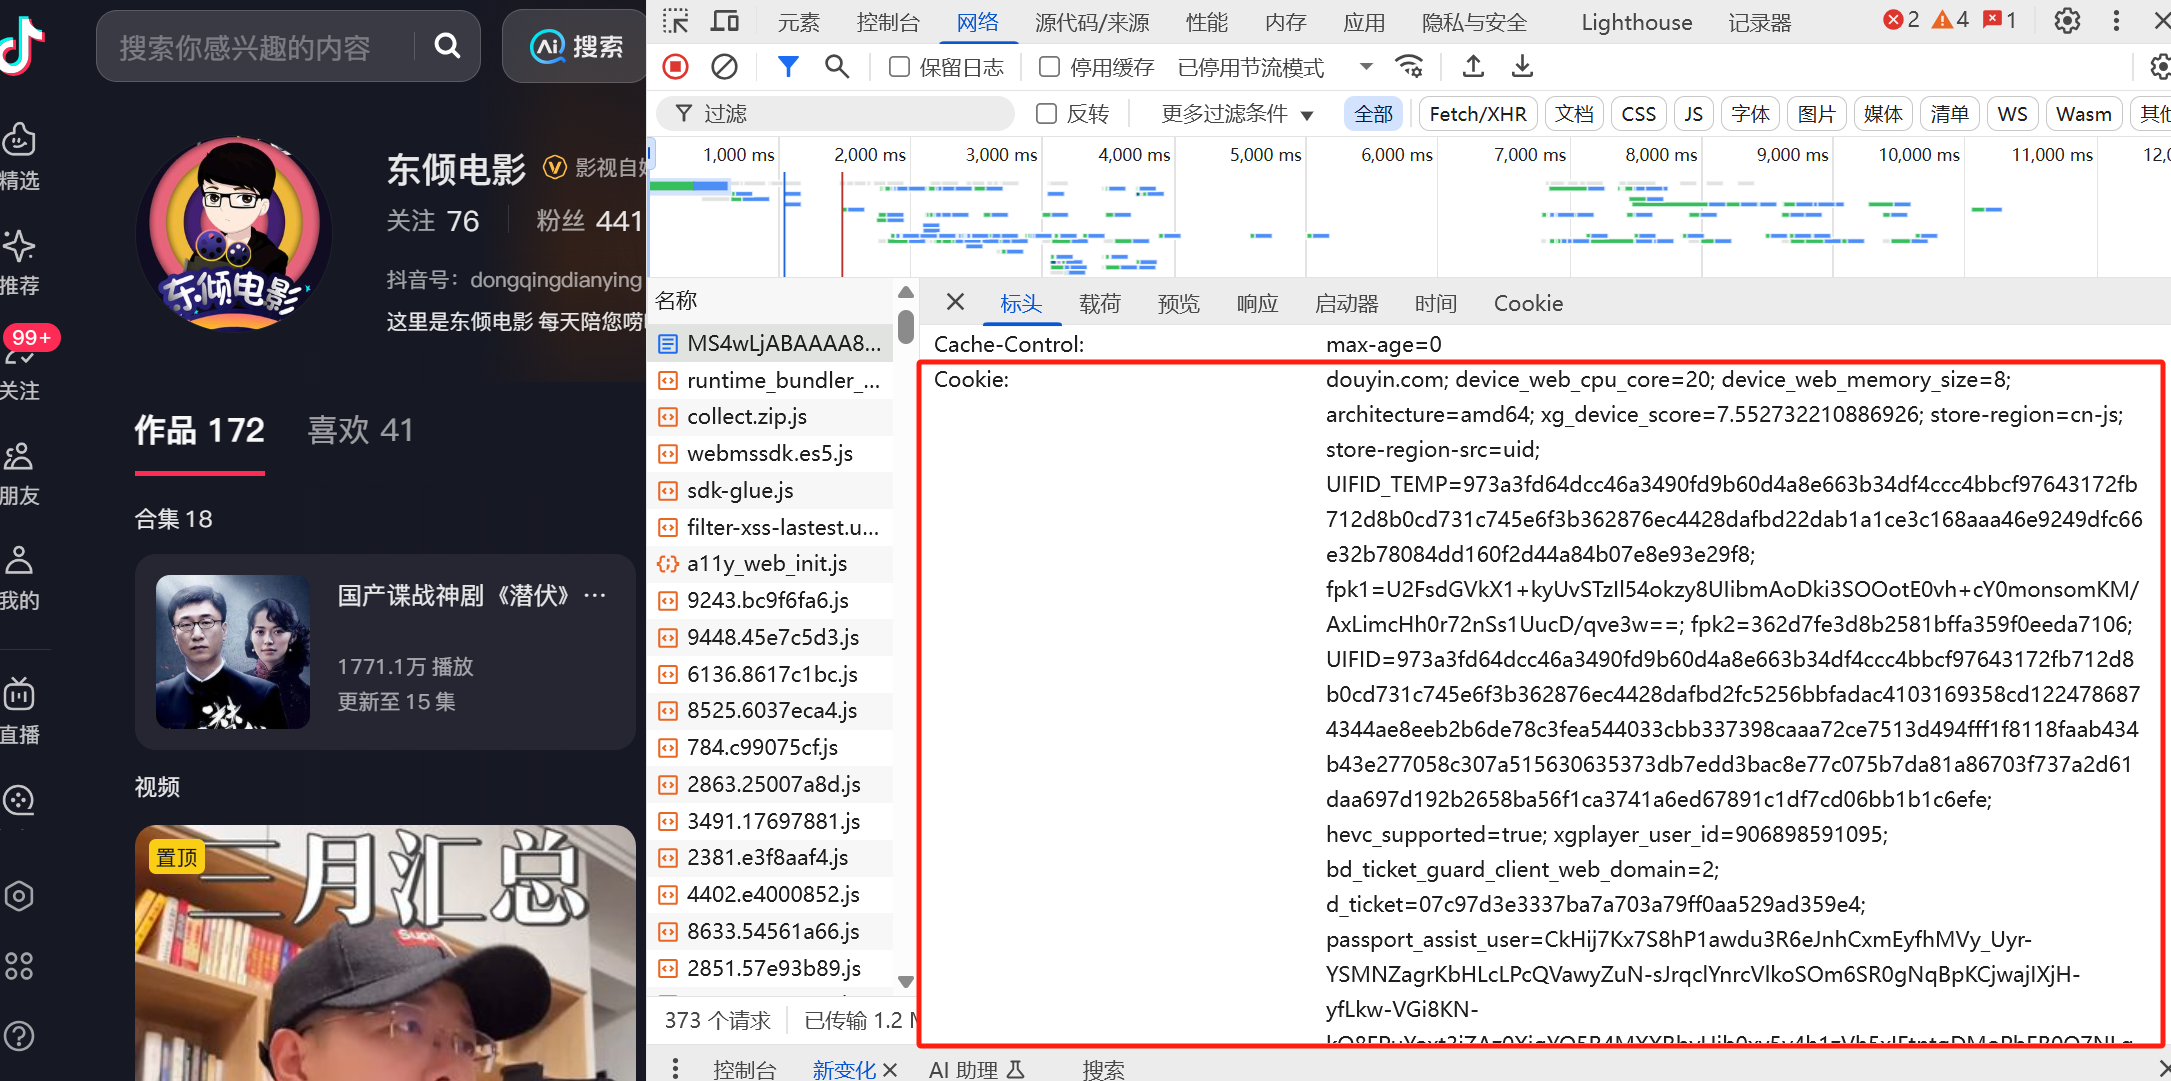Expand the 更多过滤条件 dropdown

pos(1236,114)
